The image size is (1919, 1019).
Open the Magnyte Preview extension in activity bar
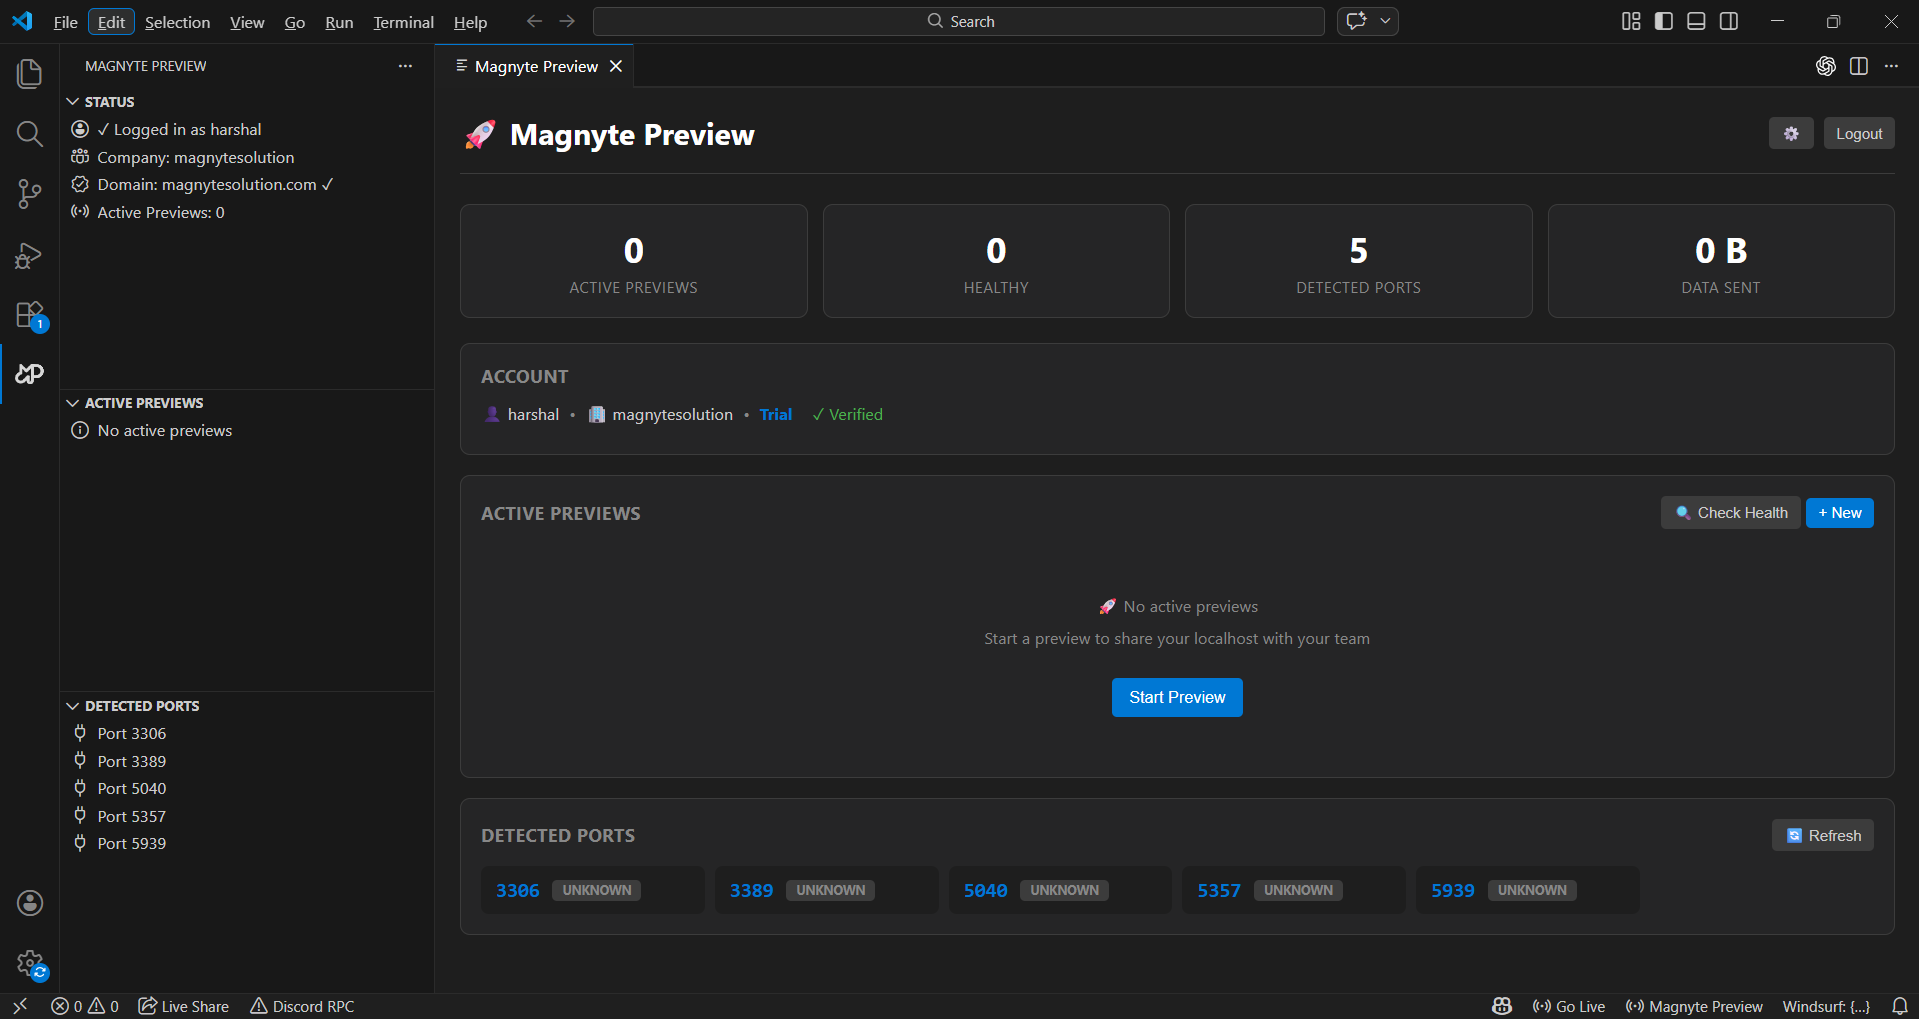pos(29,374)
